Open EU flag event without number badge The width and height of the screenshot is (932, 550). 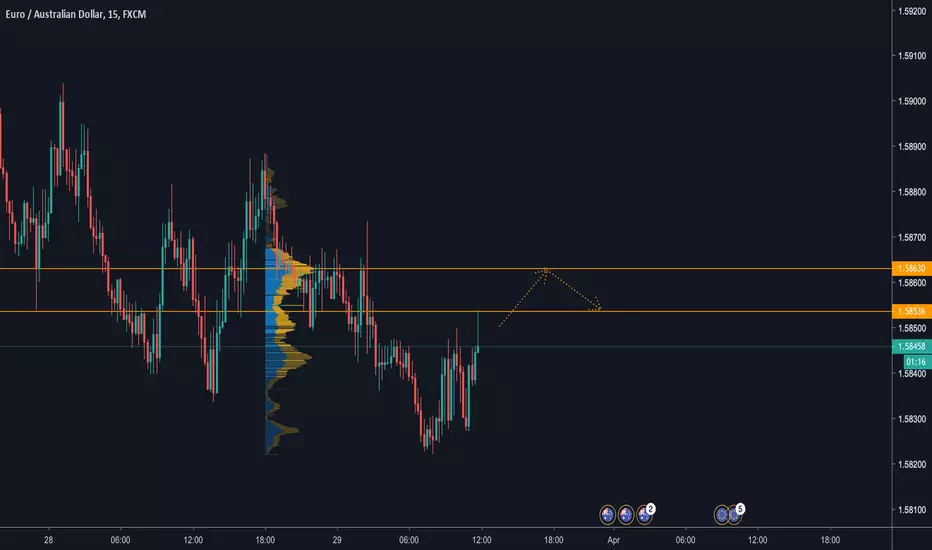(x=722, y=514)
